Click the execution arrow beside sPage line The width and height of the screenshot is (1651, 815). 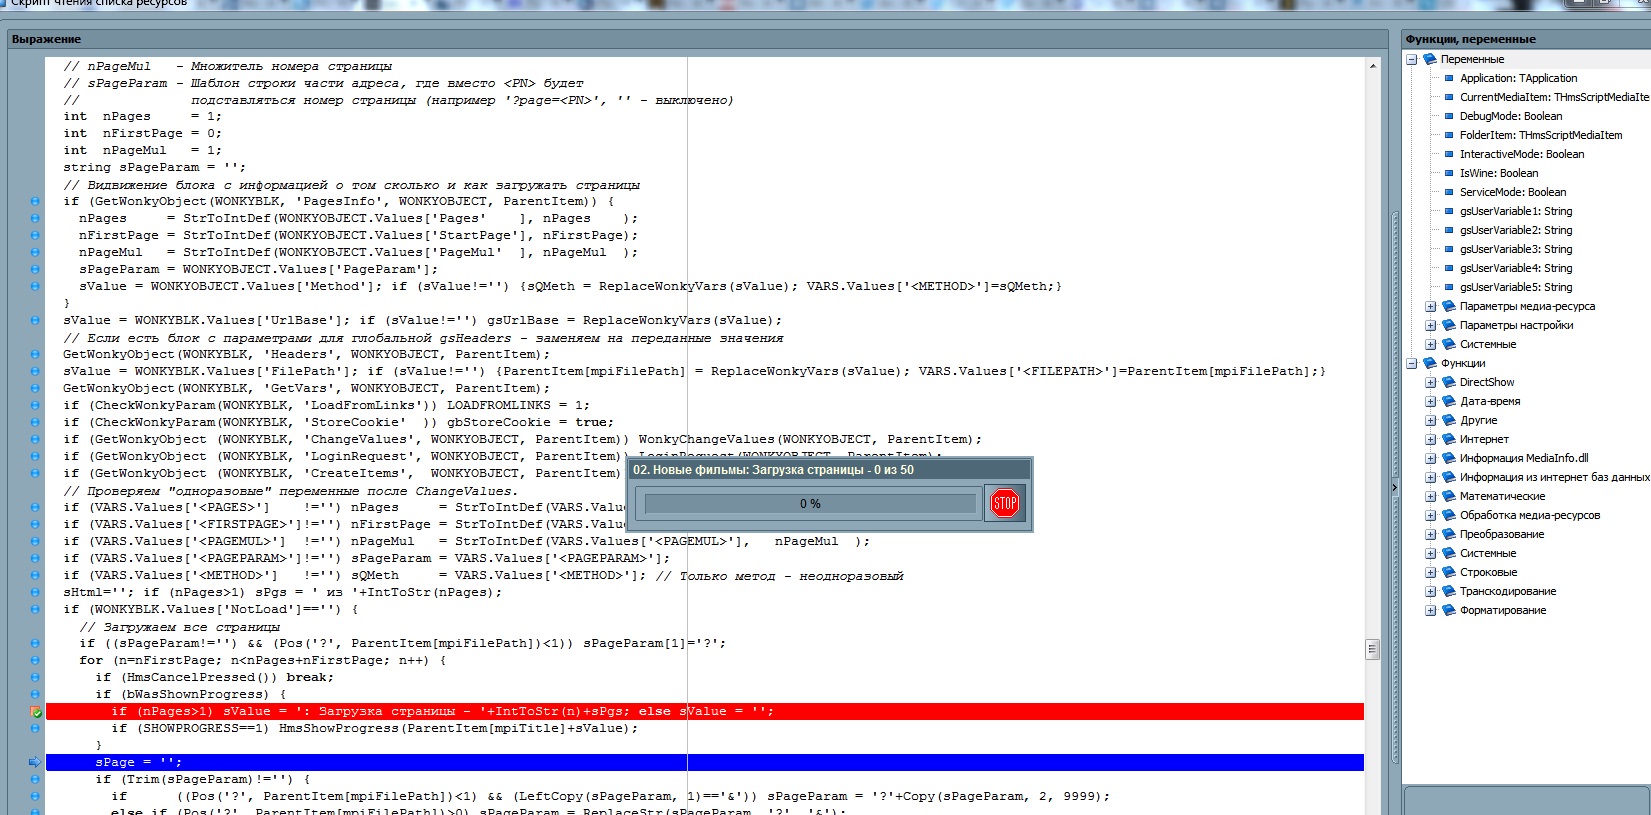35,762
